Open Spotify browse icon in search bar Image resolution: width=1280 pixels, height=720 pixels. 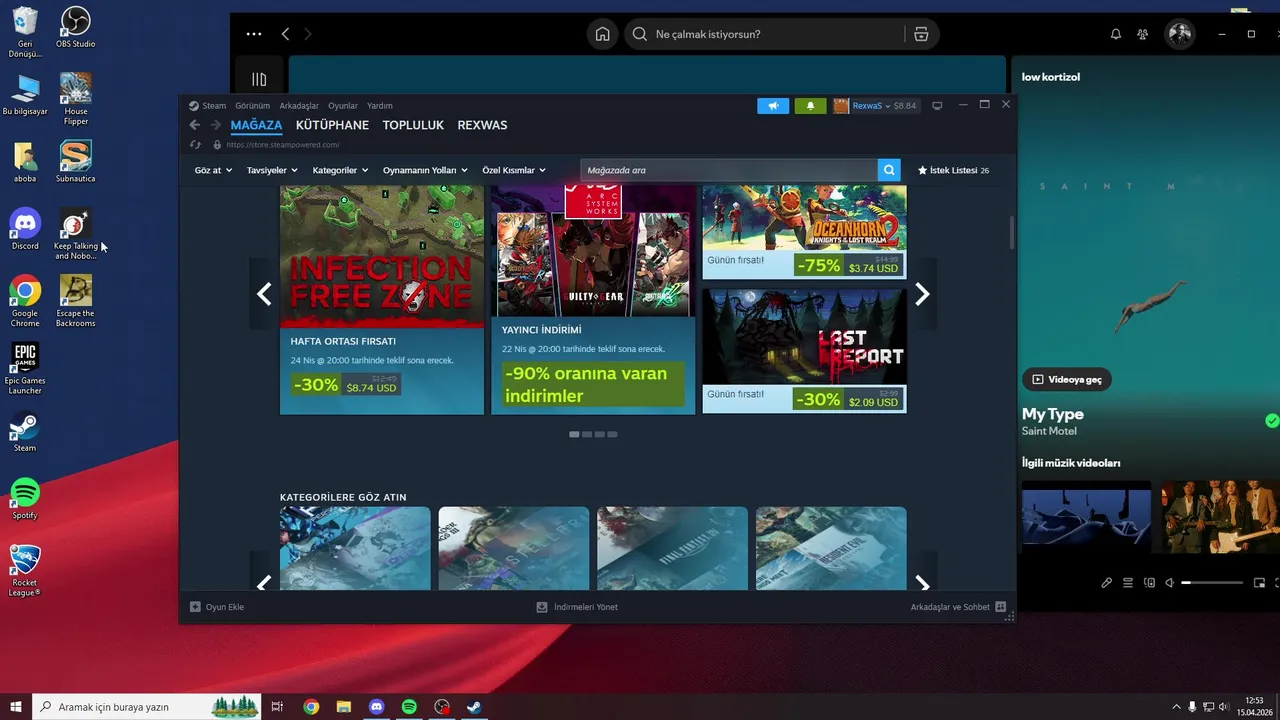point(921,34)
